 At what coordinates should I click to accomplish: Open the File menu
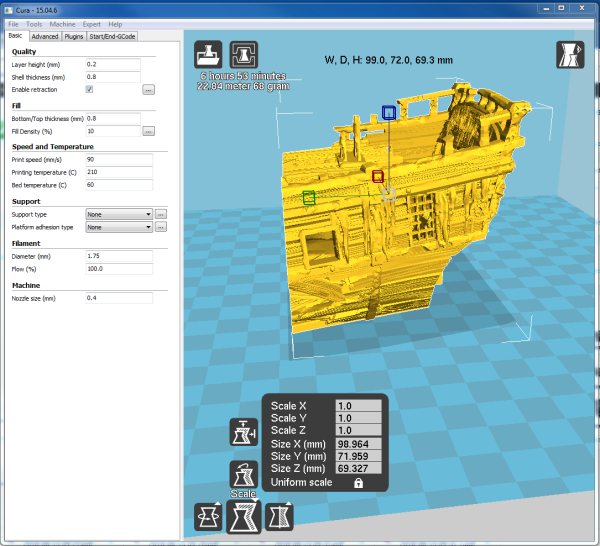13,24
